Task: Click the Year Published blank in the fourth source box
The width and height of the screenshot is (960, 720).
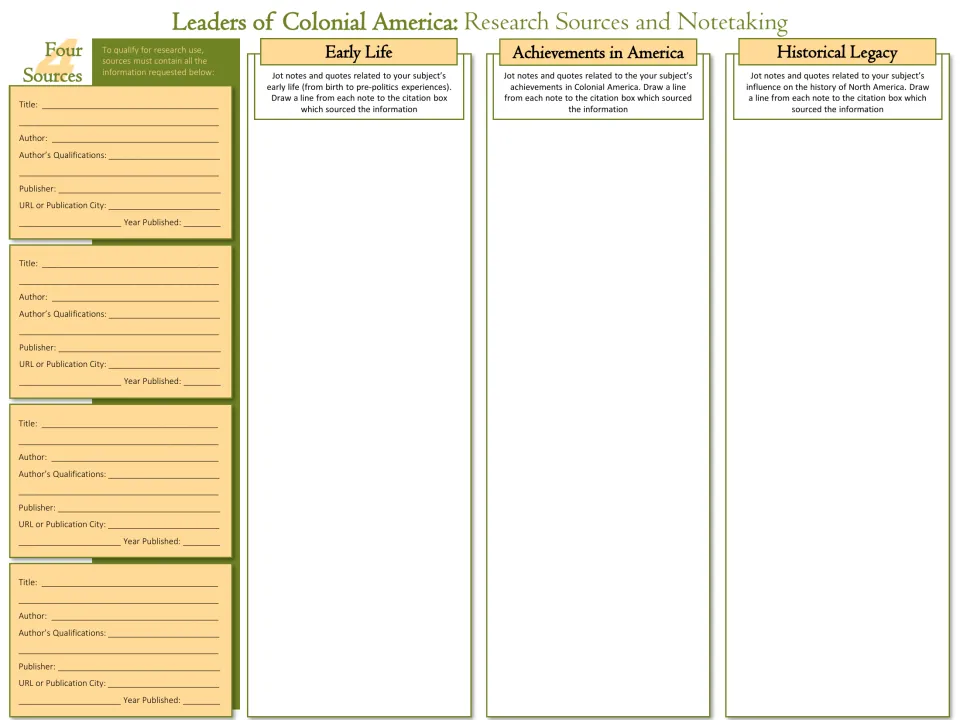Action: (201, 700)
